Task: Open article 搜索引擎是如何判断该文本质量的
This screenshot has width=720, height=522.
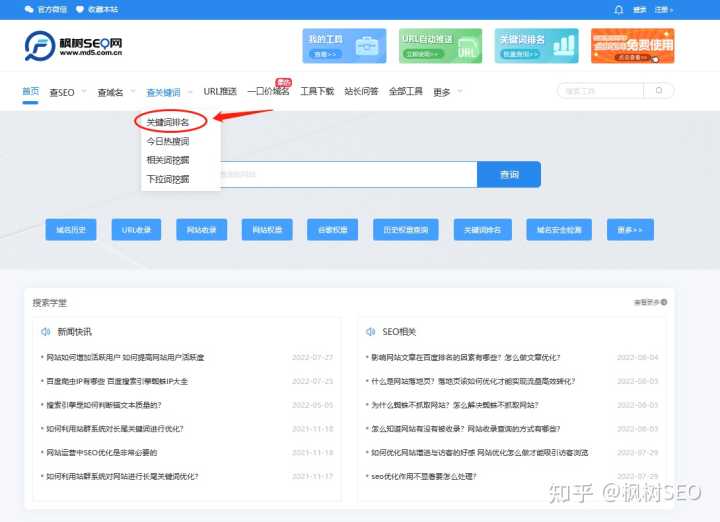Action: [x=104, y=405]
